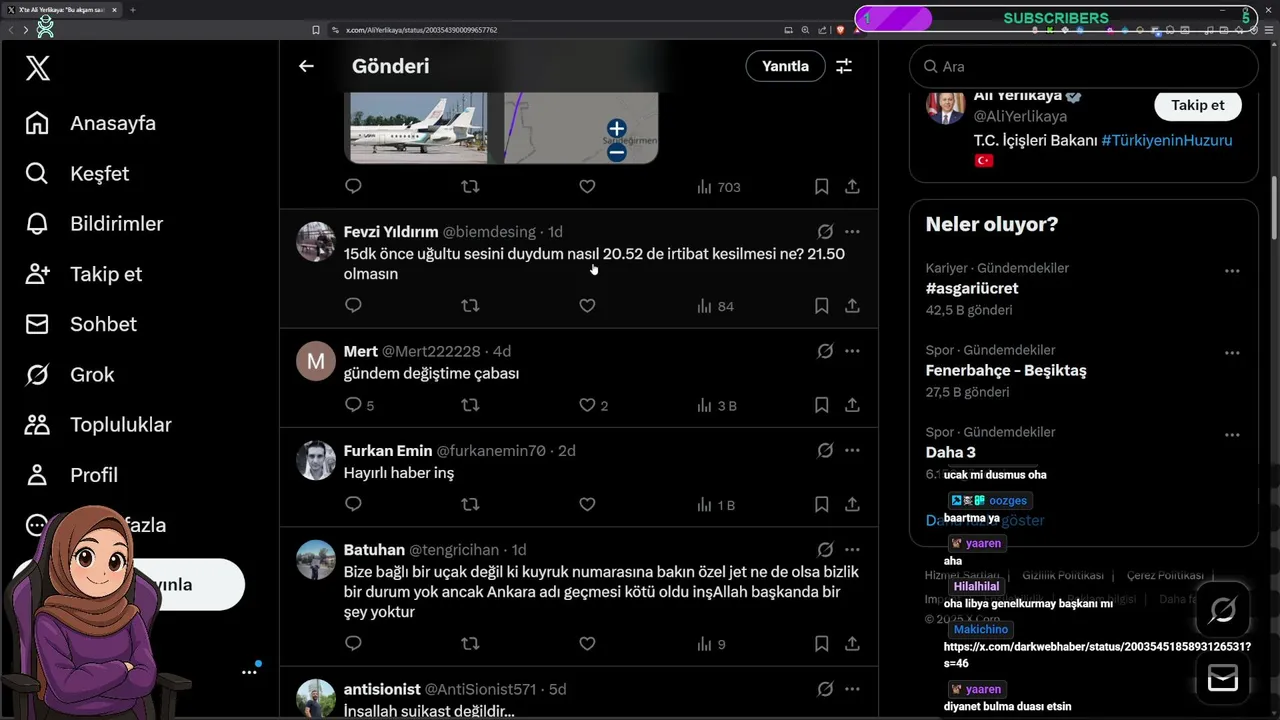Open Sohbet in the sidebar
Screen dimensions: 1280x720
81,324
